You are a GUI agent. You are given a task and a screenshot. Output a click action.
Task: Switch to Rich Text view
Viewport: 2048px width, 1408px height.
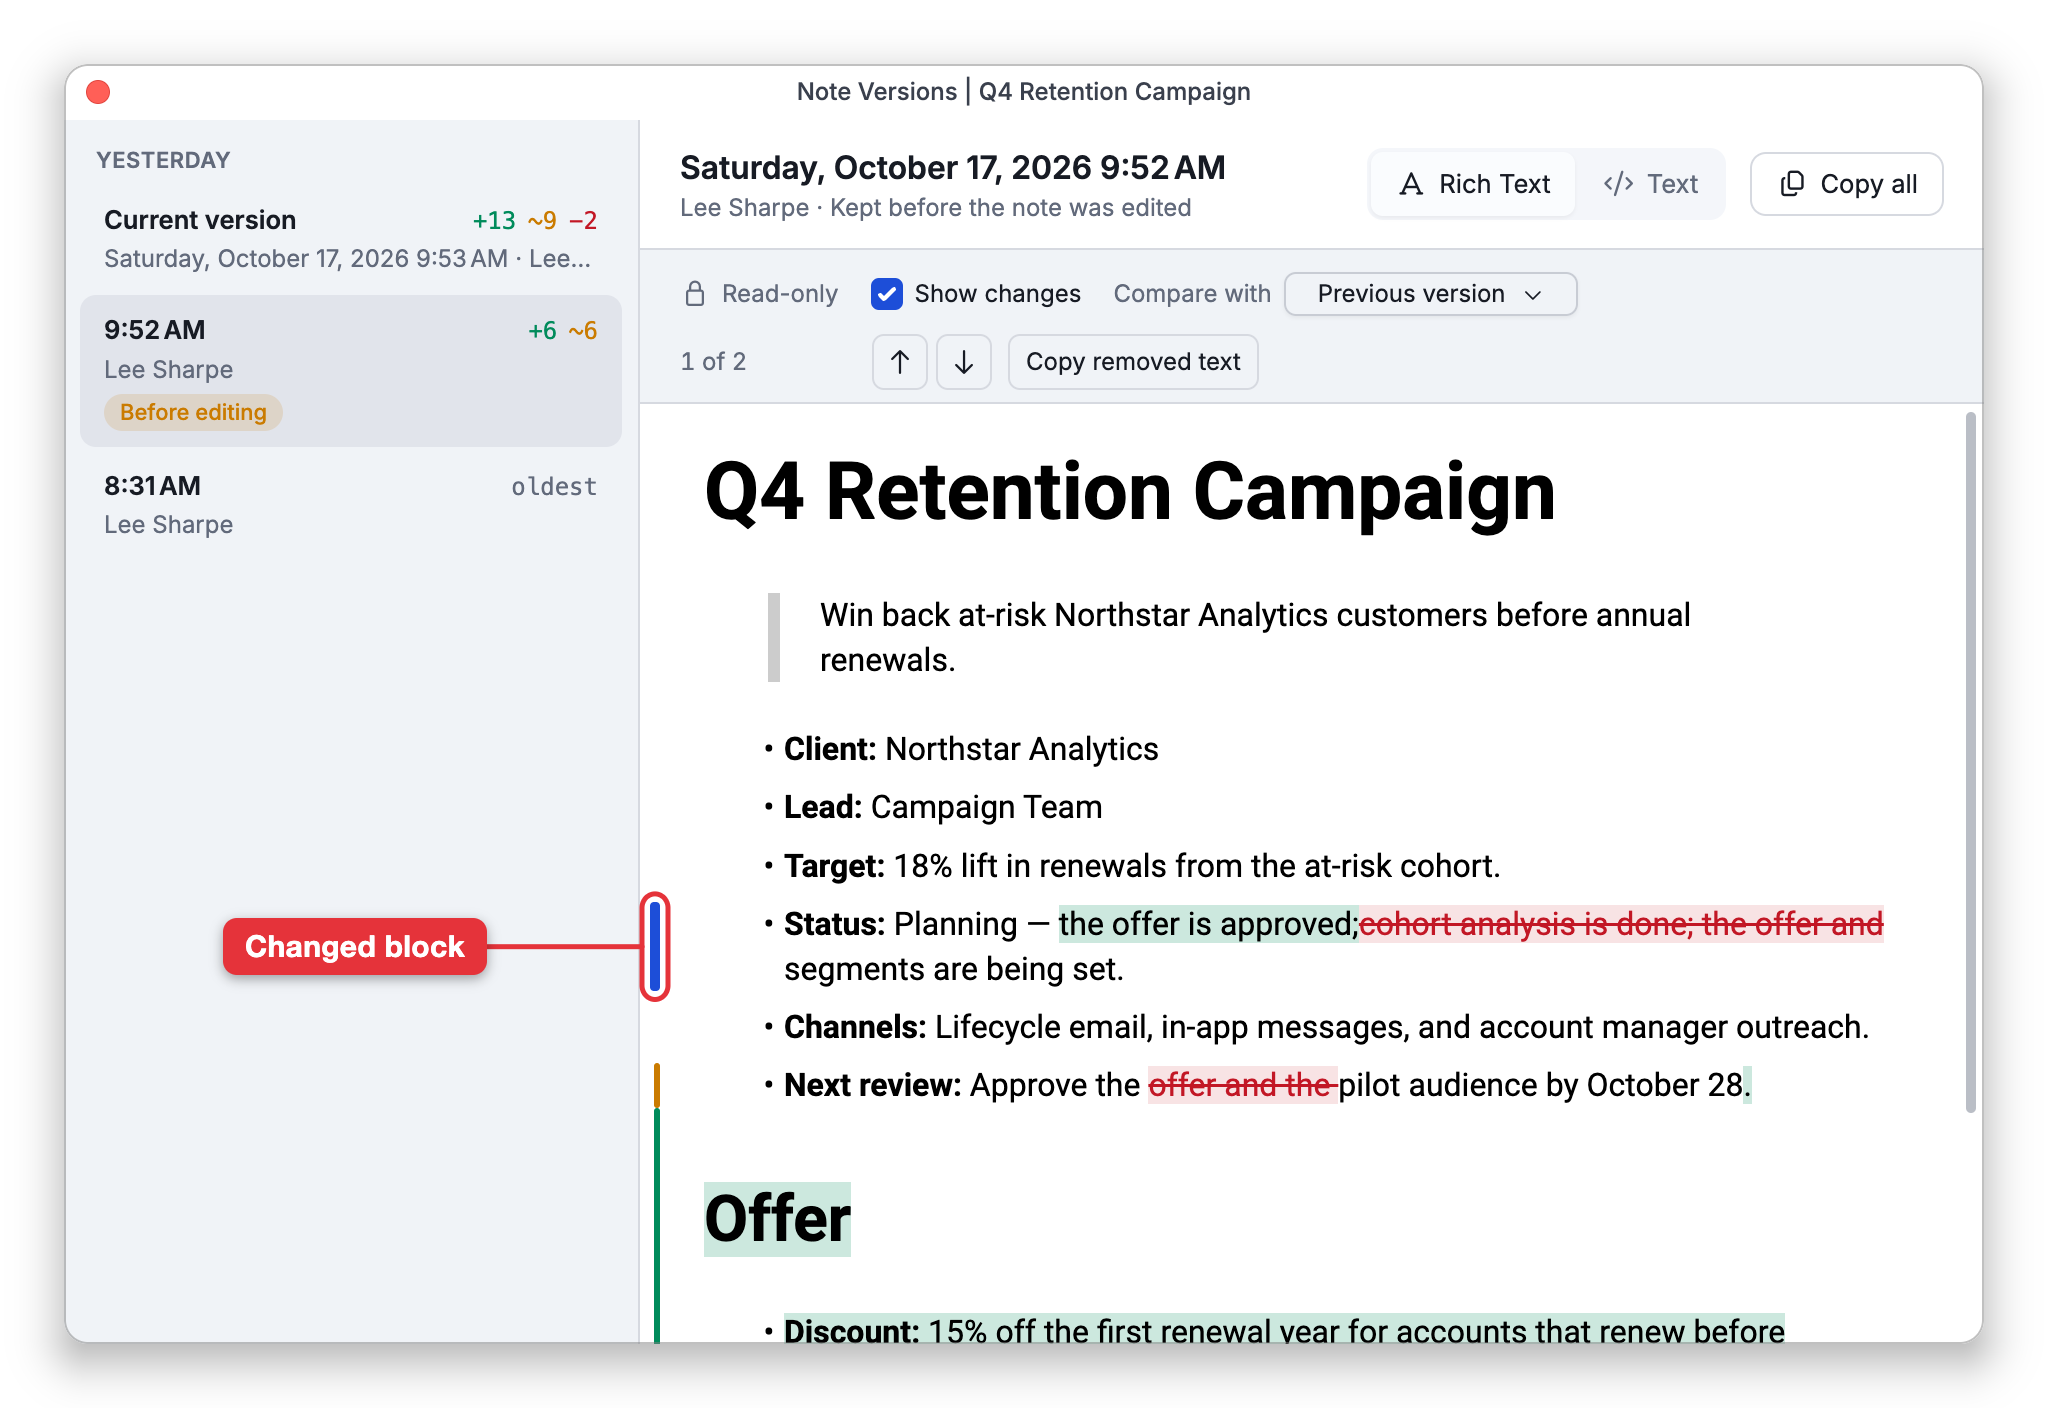pos(1474,184)
